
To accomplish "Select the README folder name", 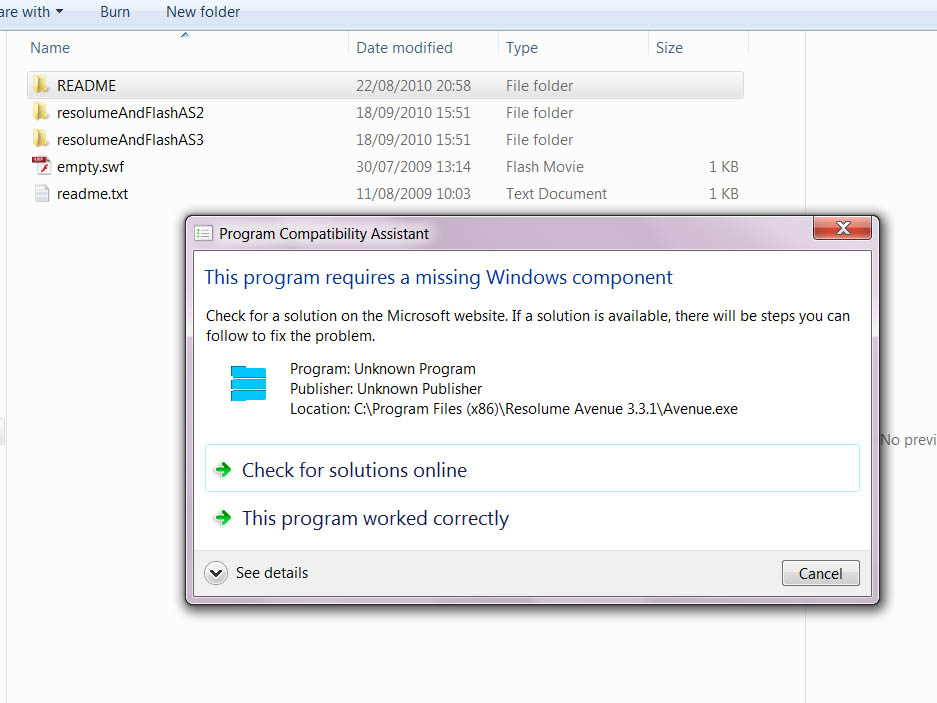I will (x=87, y=85).
